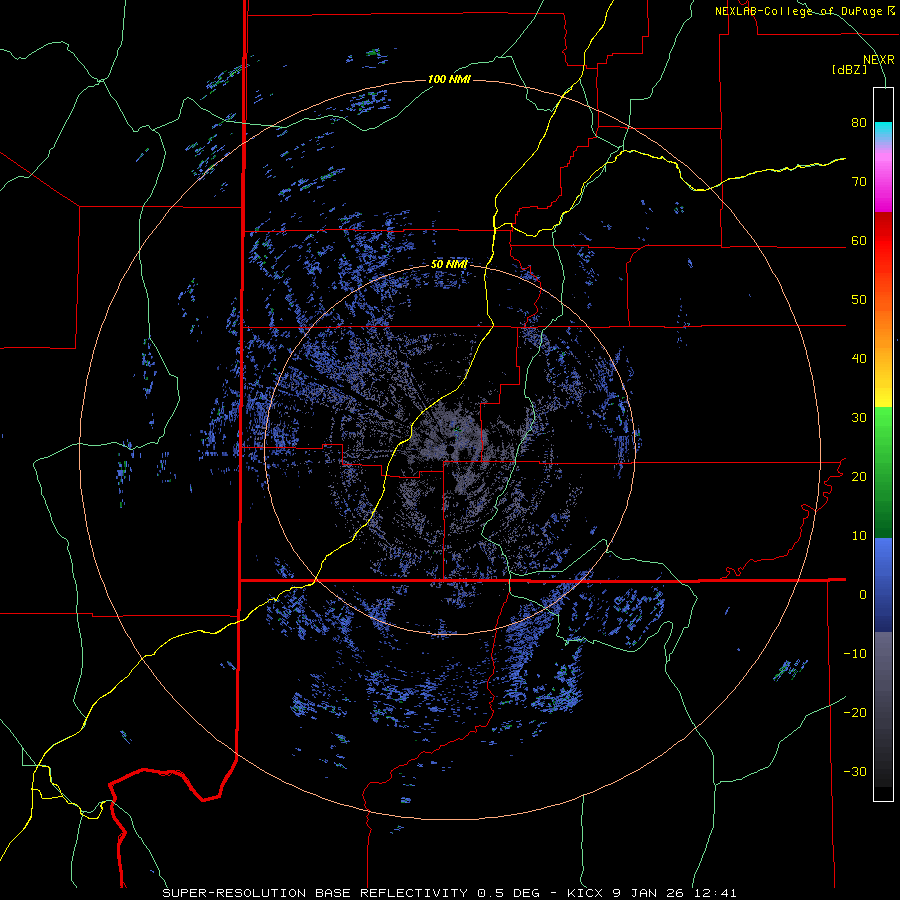The width and height of the screenshot is (900, 900).
Task: Click the -20 value on the dBZ scale
Action: (x=855, y=713)
